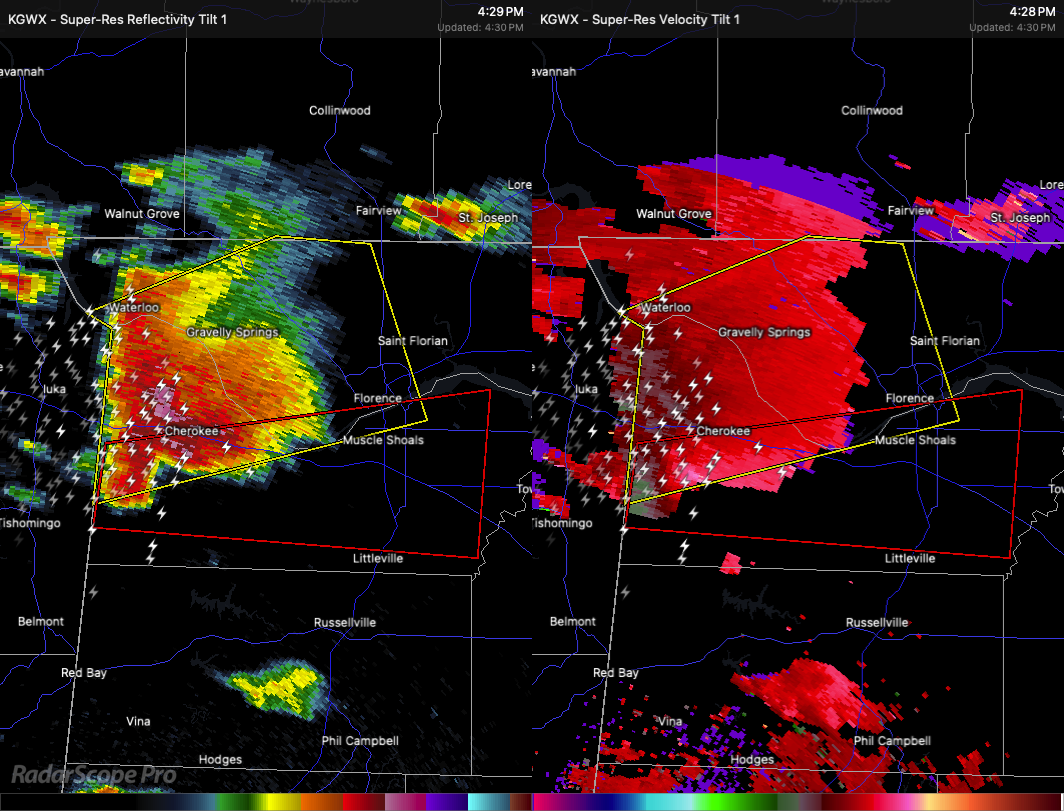
Task: Click Florence in the reflectivity panel
Action: click(377, 398)
